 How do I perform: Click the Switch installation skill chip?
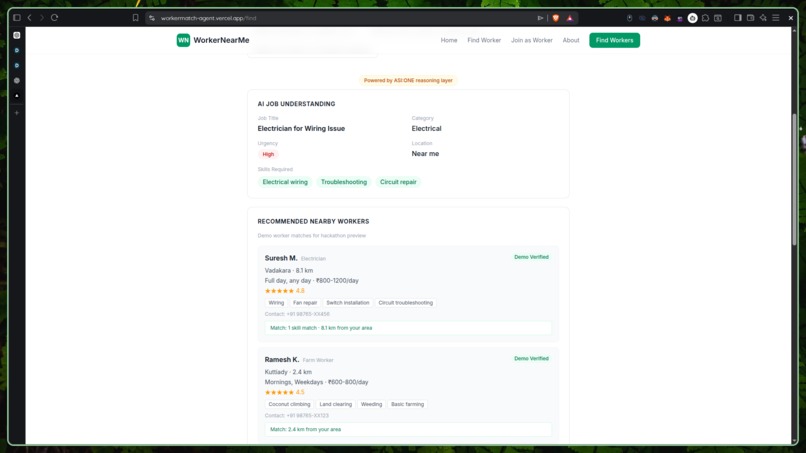(x=347, y=303)
